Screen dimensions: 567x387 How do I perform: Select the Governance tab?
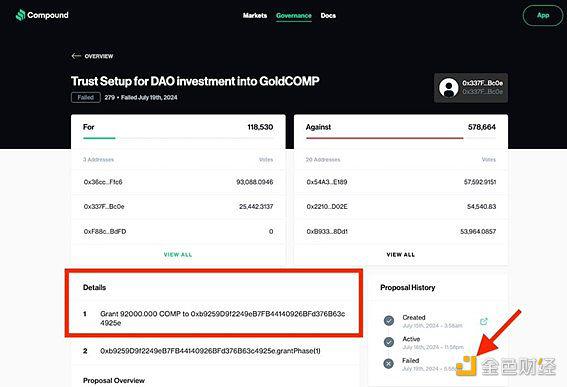click(294, 16)
